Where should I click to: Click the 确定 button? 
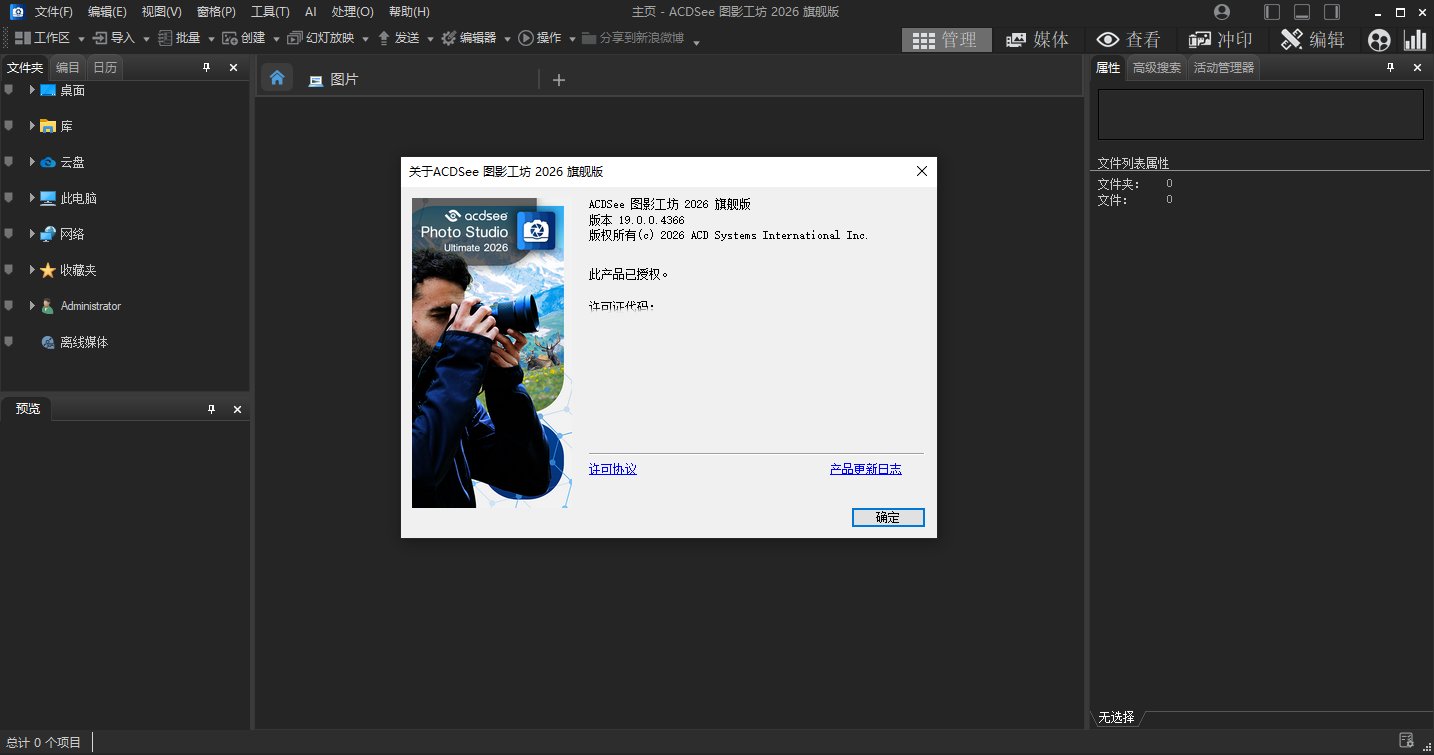pyautogui.click(x=888, y=517)
